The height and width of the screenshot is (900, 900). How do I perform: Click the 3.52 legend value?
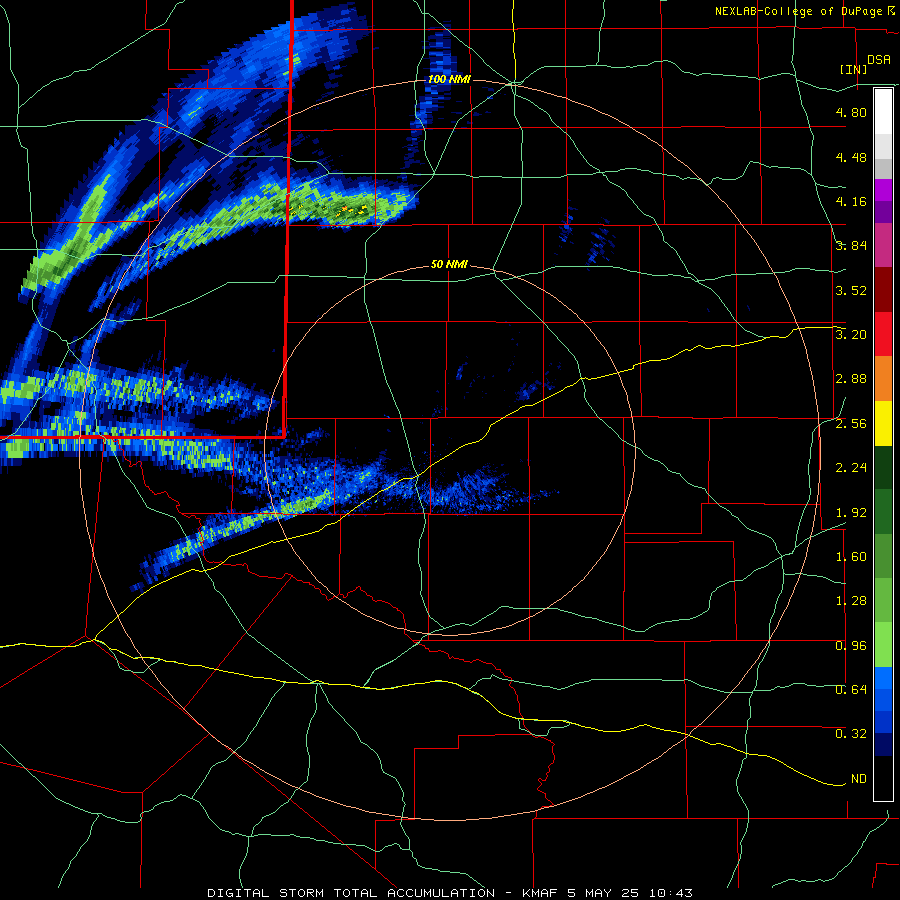click(851, 290)
